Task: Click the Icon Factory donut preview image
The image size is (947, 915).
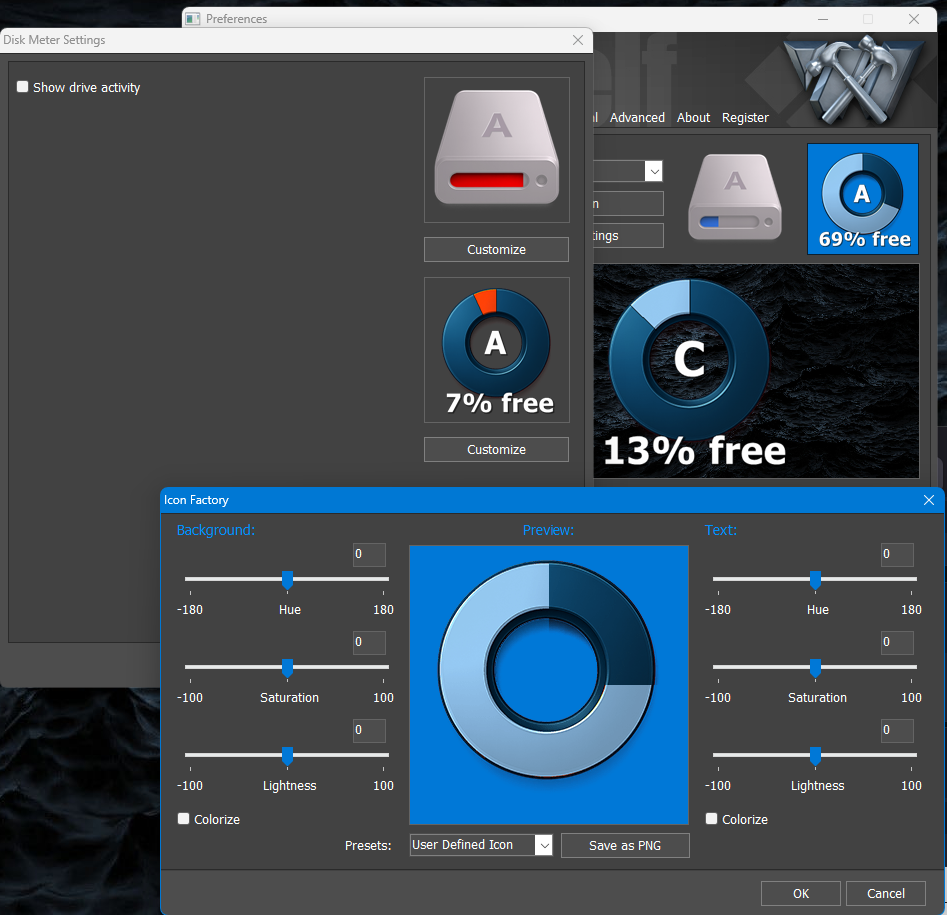Action: coord(548,684)
